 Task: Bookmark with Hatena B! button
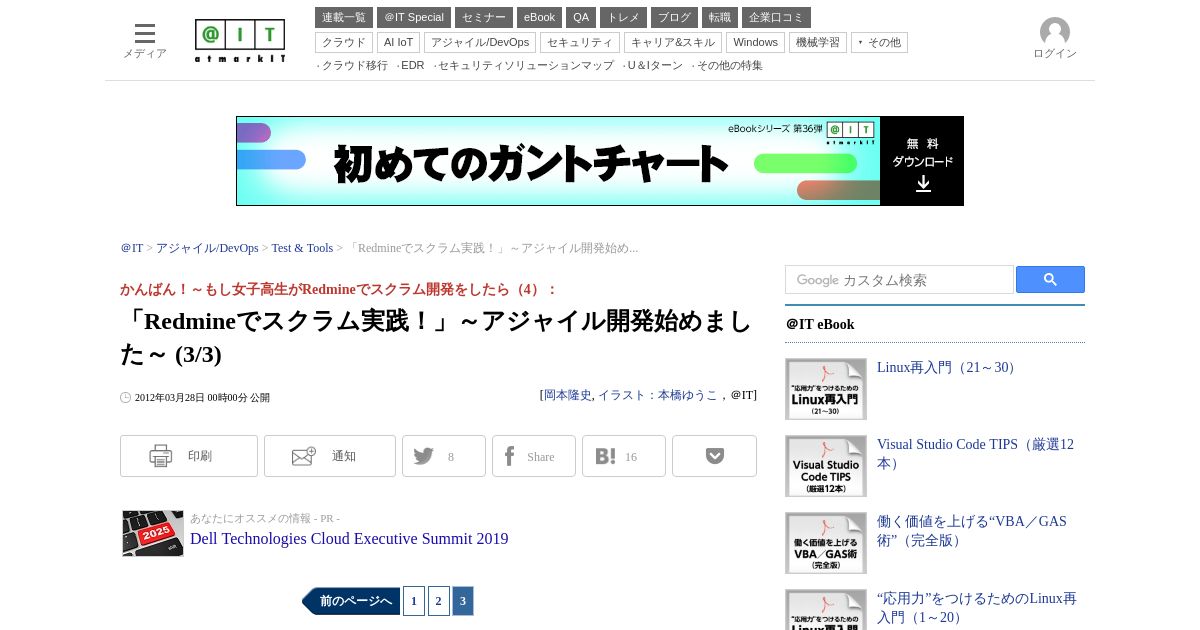pyautogui.click(x=624, y=456)
